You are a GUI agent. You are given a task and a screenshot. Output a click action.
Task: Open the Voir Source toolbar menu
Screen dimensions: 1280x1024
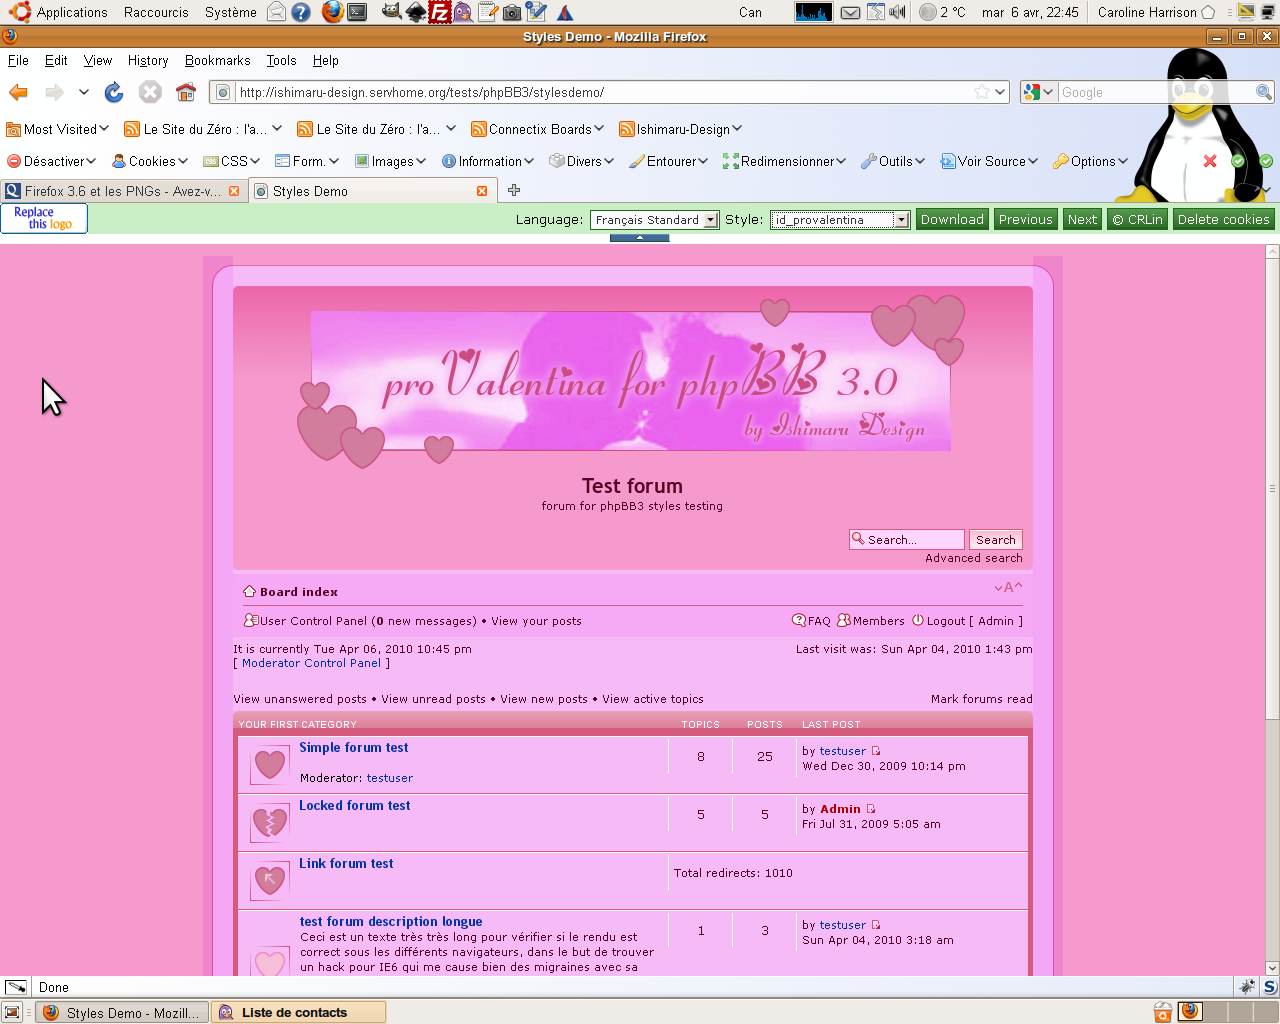tap(990, 161)
